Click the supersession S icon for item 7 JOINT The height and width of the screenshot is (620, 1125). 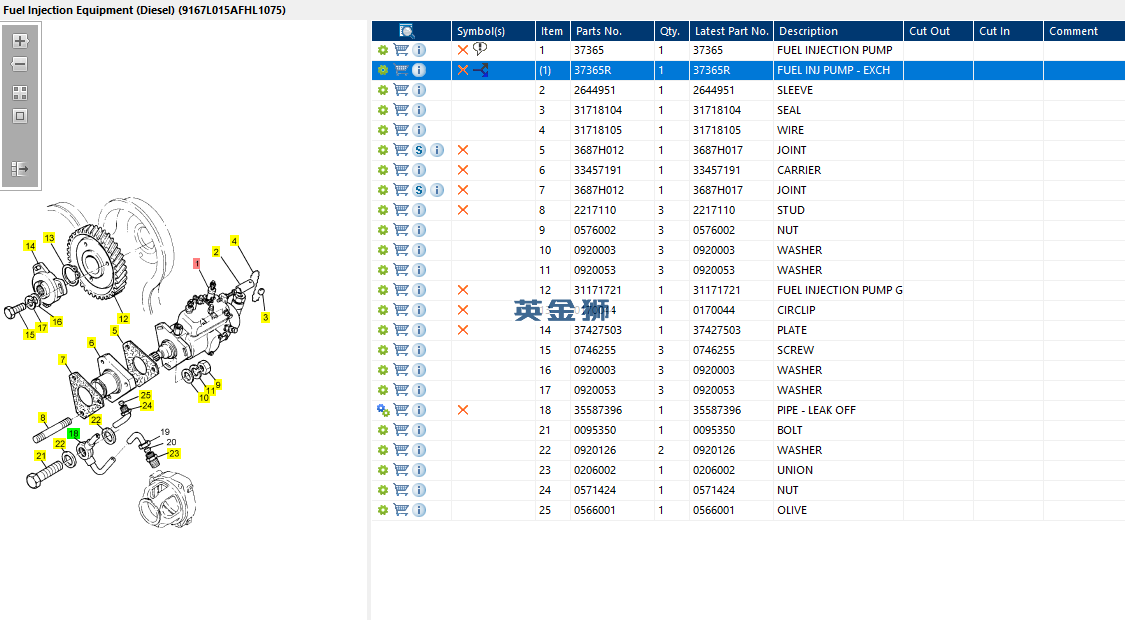420,190
